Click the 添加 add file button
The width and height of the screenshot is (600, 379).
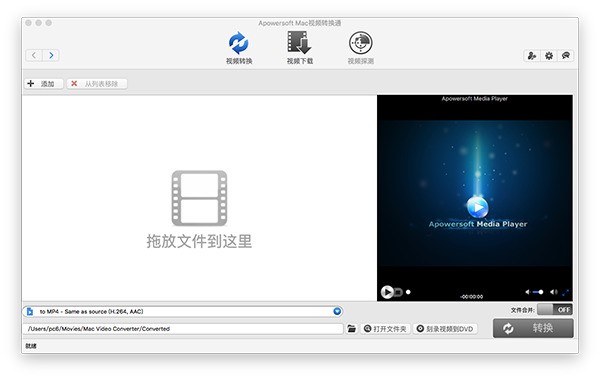(x=43, y=83)
